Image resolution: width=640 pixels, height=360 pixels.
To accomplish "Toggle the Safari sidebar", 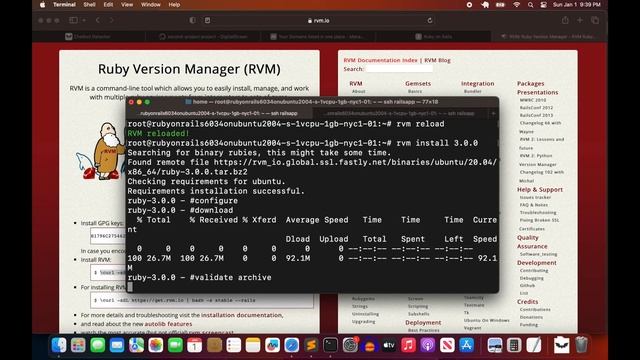I will [73, 20].
